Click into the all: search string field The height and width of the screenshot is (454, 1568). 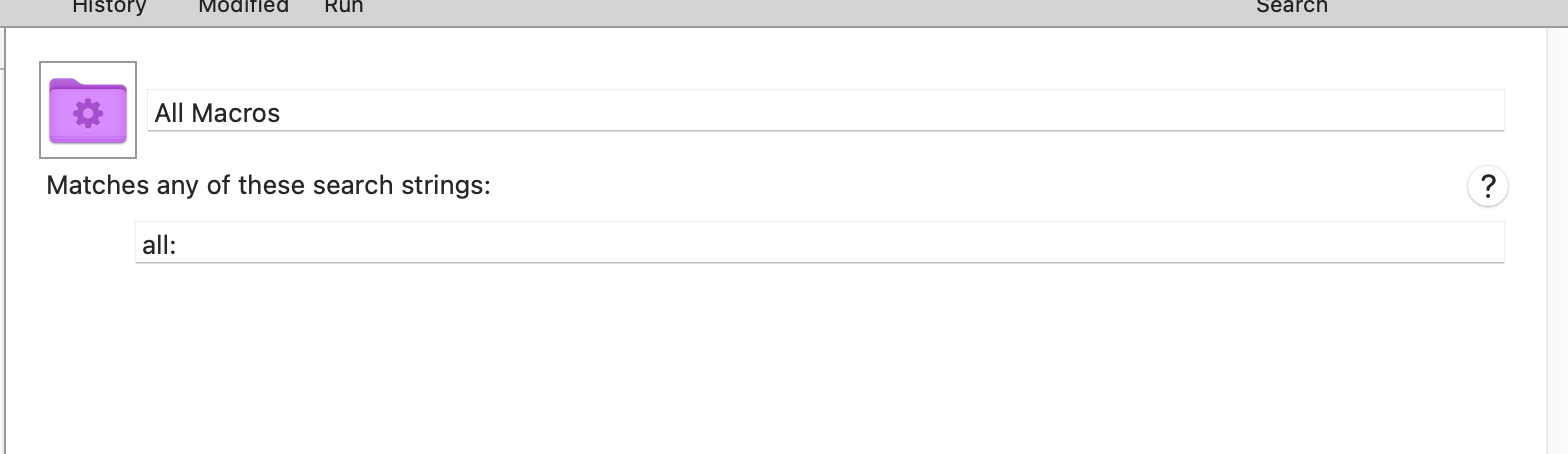[819, 242]
